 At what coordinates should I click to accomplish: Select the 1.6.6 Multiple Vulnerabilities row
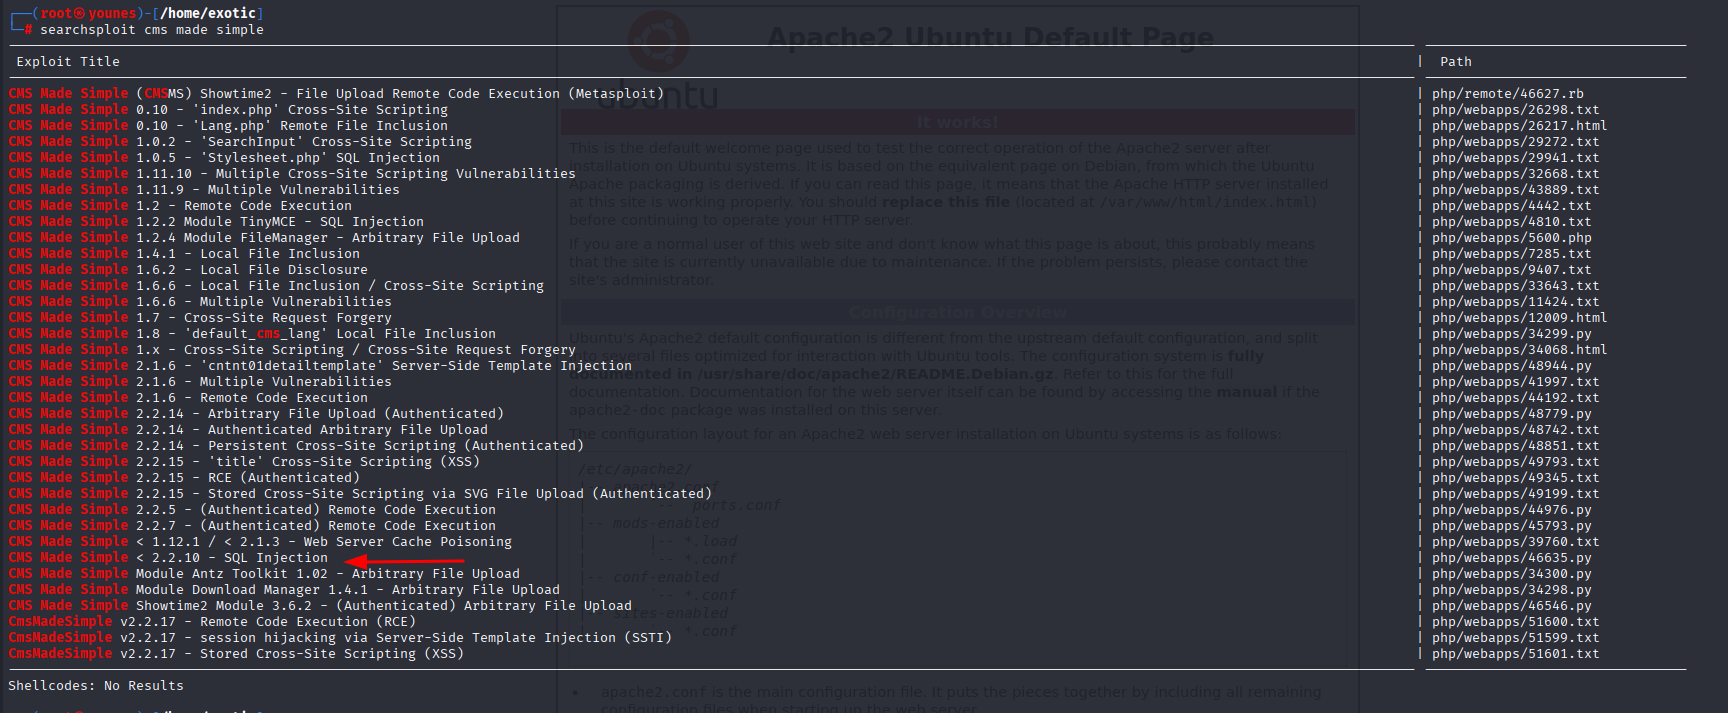(200, 302)
